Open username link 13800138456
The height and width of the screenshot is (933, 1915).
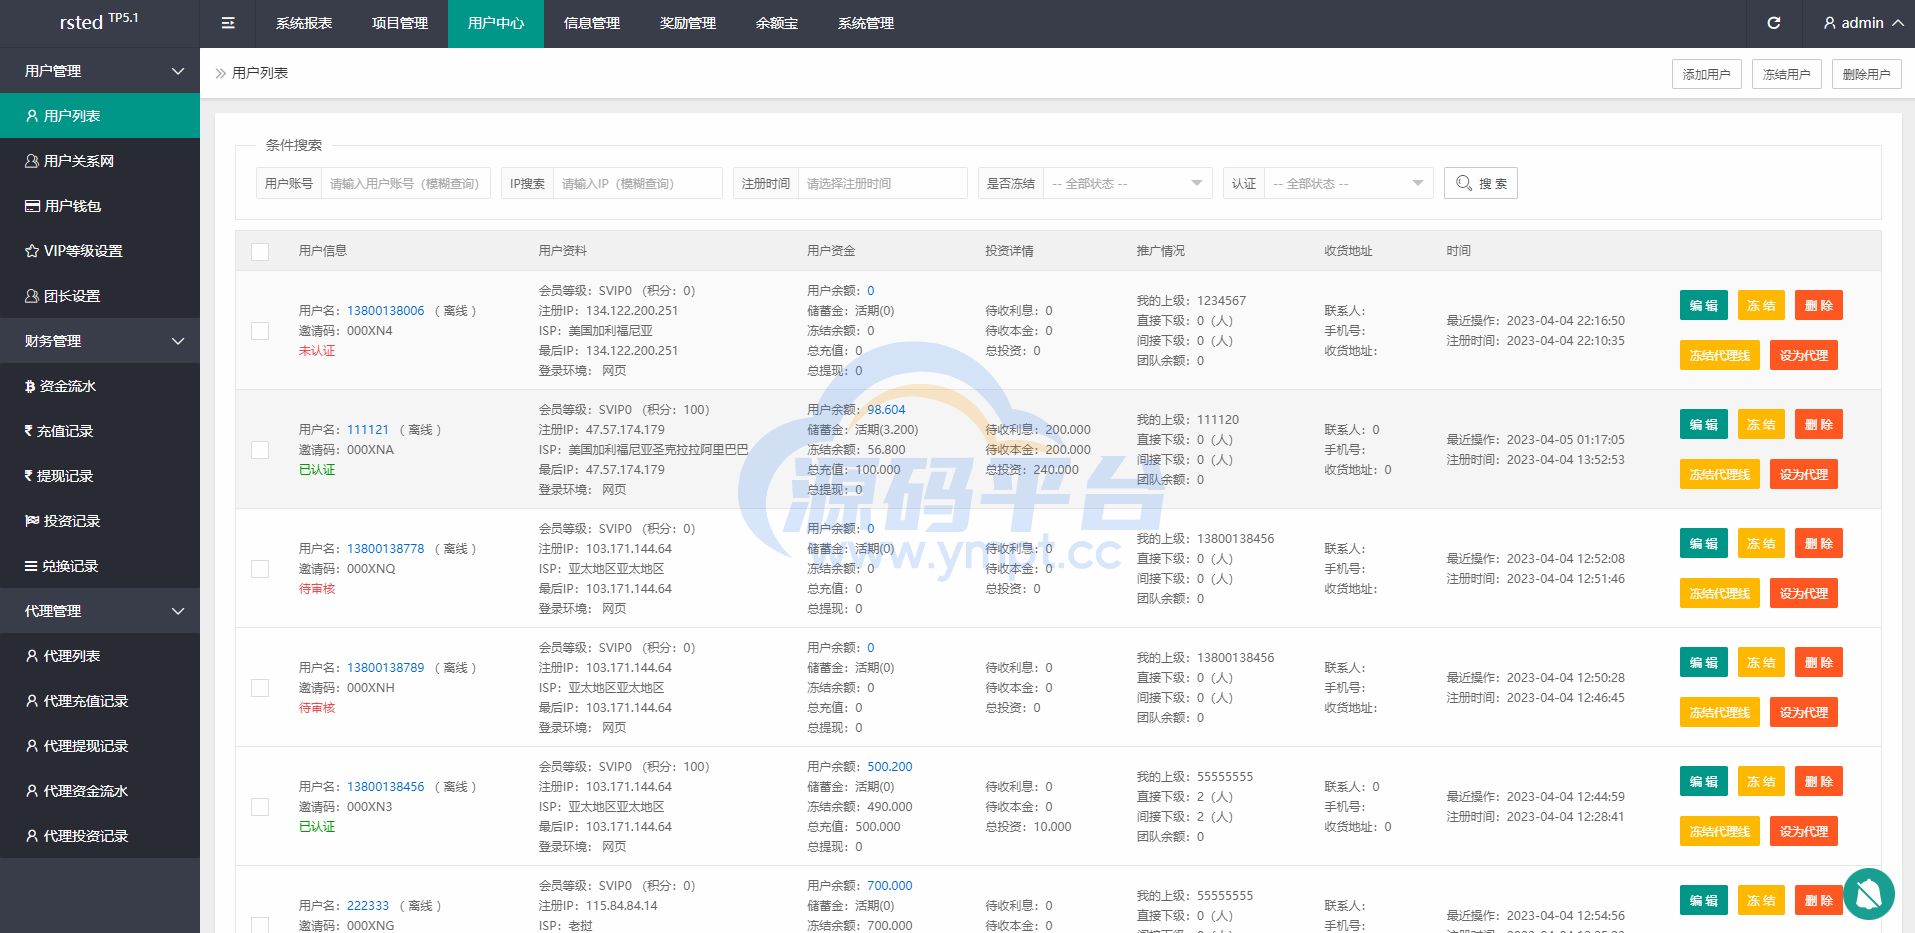click(x=386, y=787)
